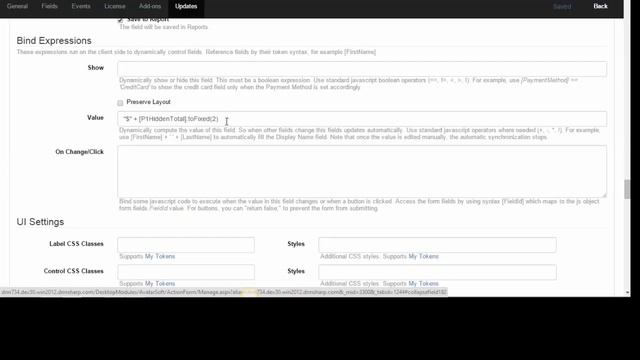Focus the On Change/Click textarea
The height and width of the screenshot is (360, 640).
coord(362,171)
